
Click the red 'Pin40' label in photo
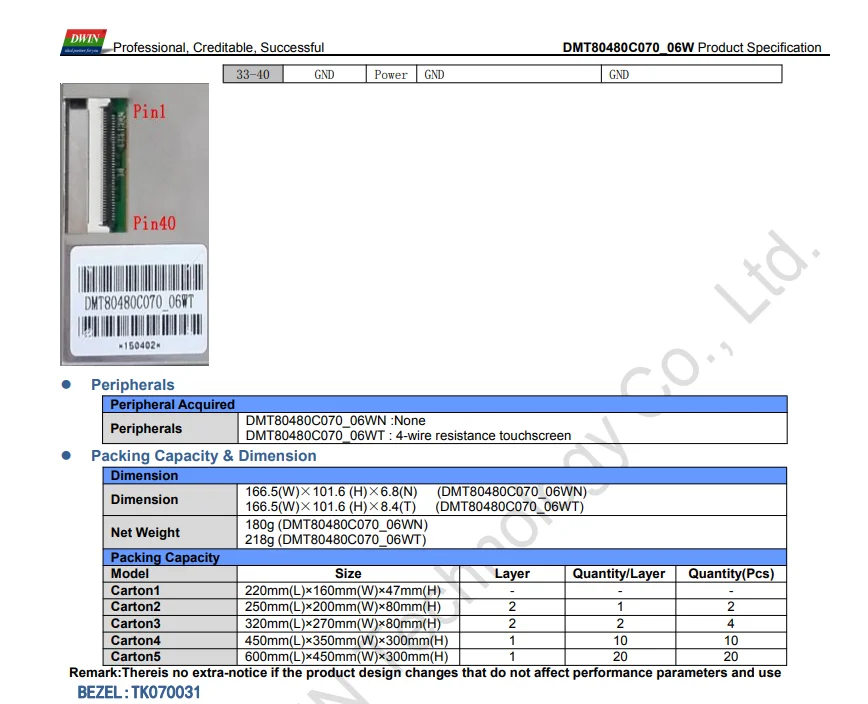(x=154, y=224)
